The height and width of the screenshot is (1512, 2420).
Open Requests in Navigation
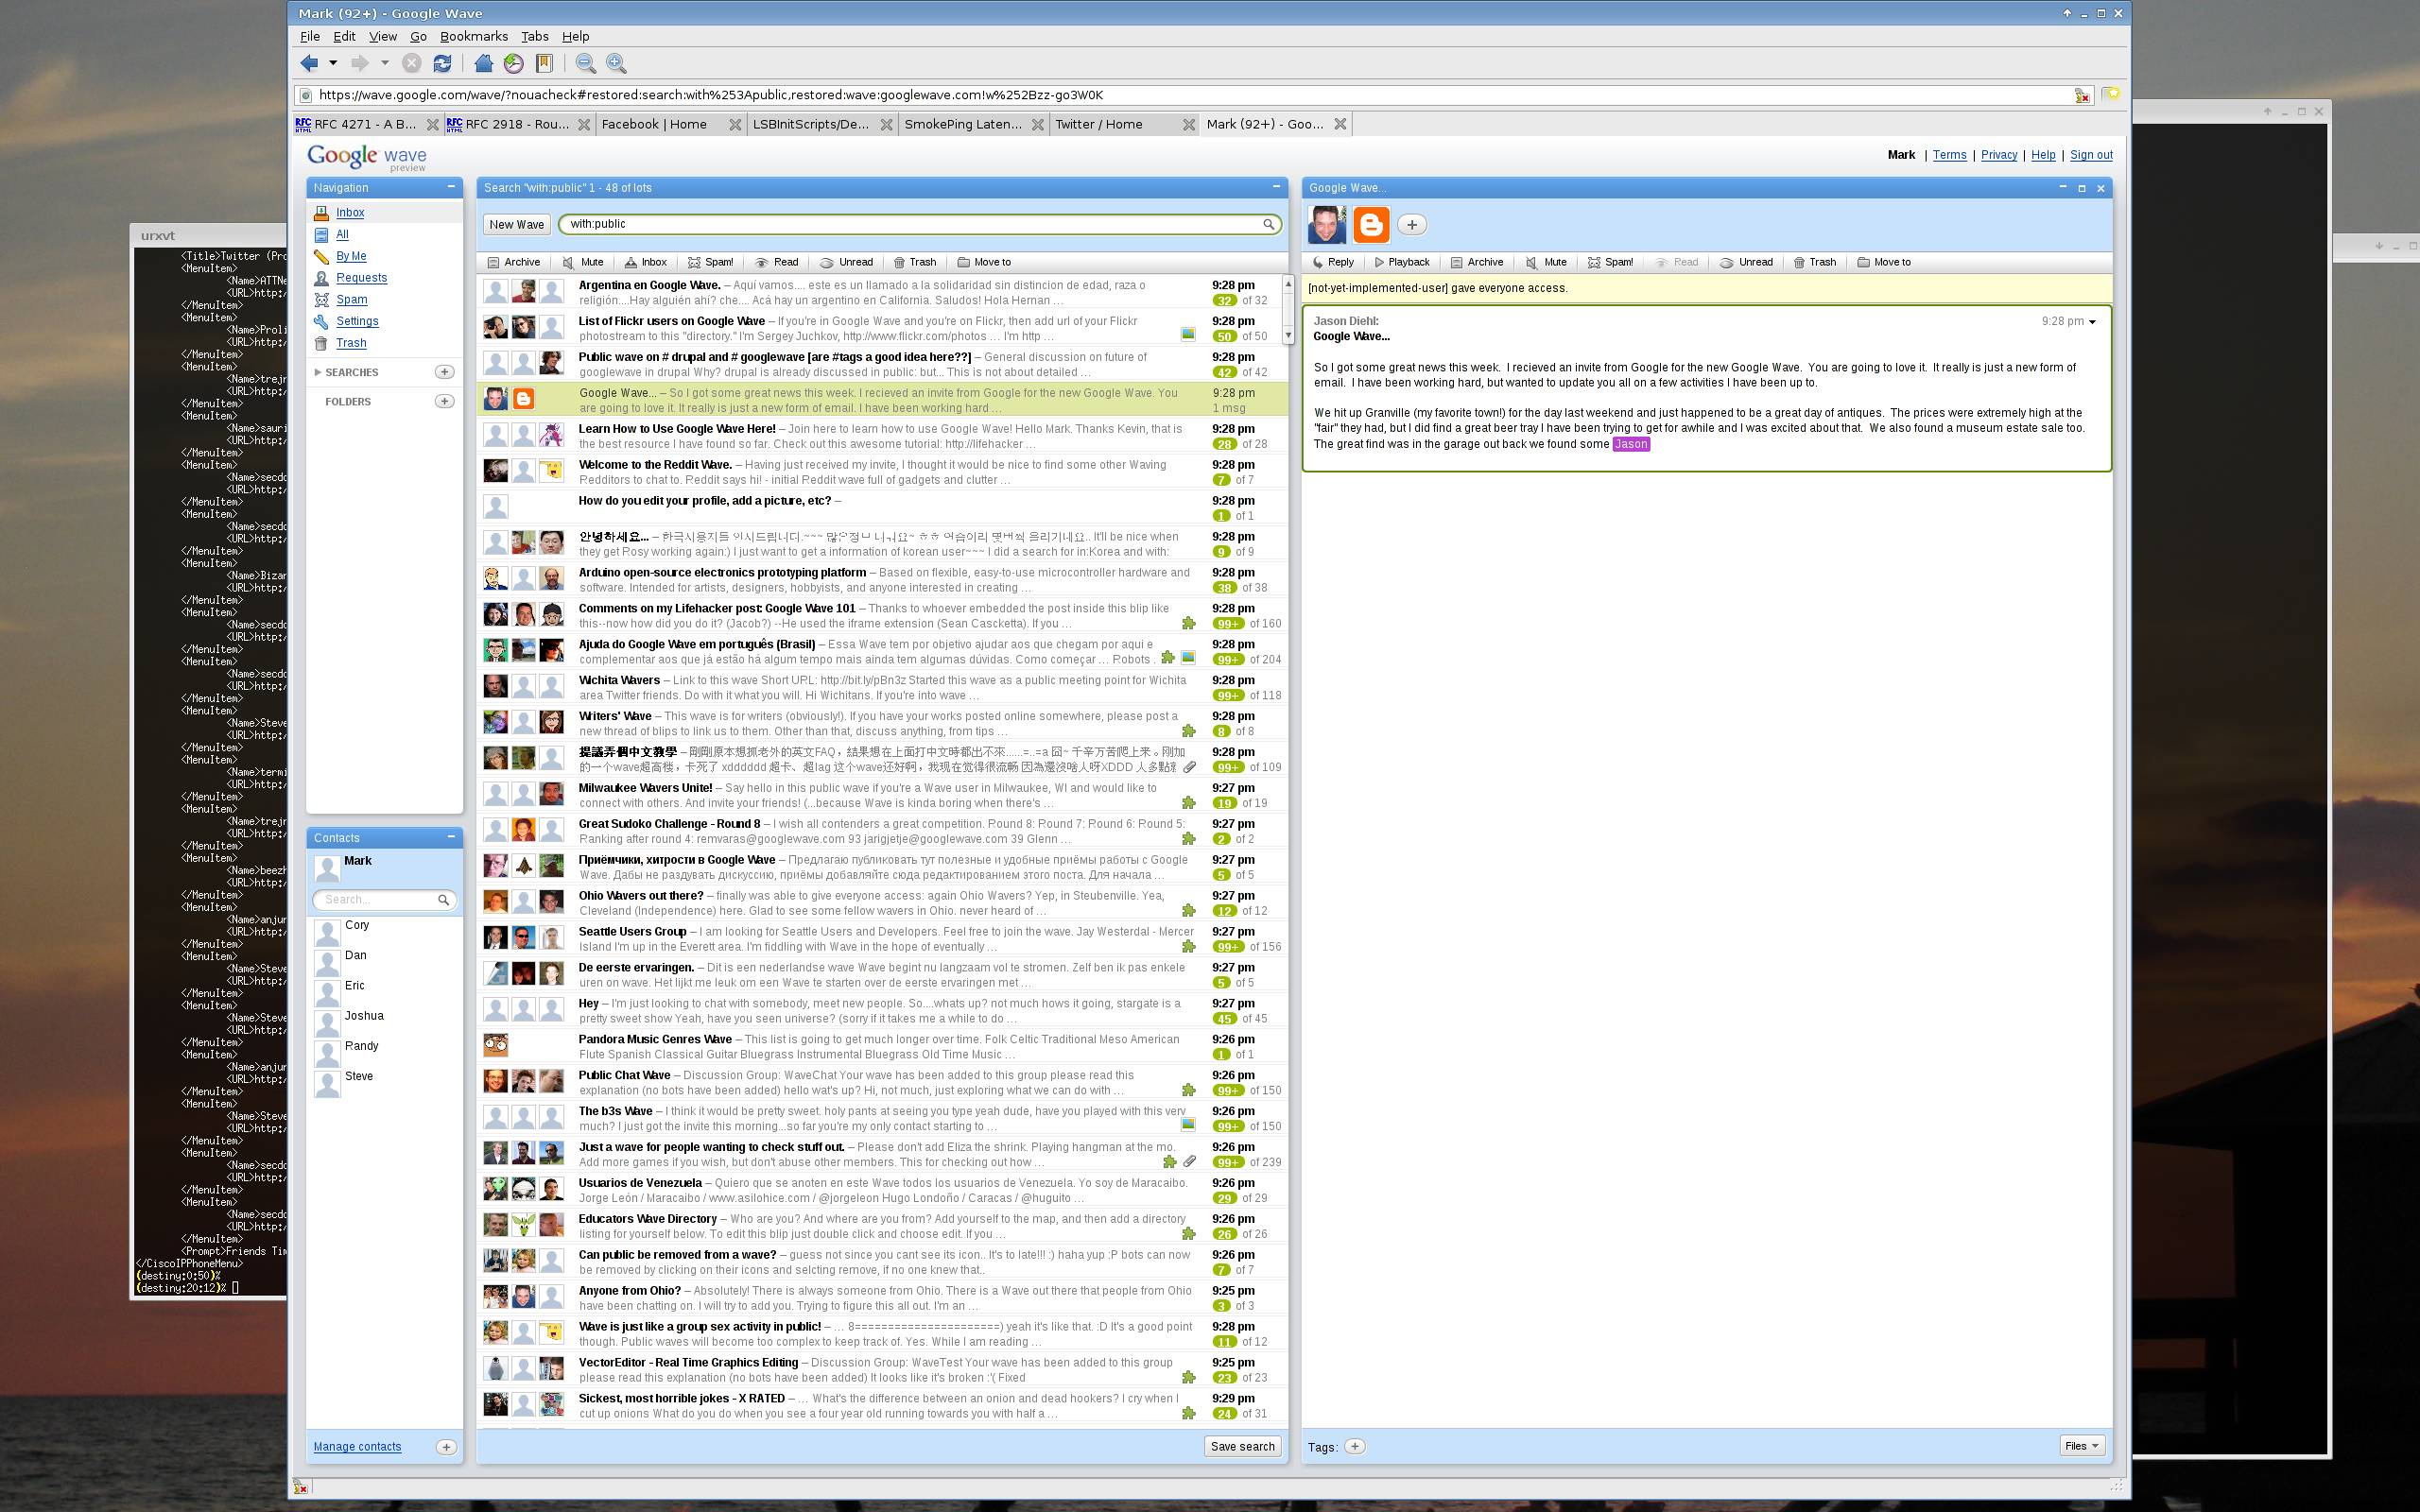361,278
